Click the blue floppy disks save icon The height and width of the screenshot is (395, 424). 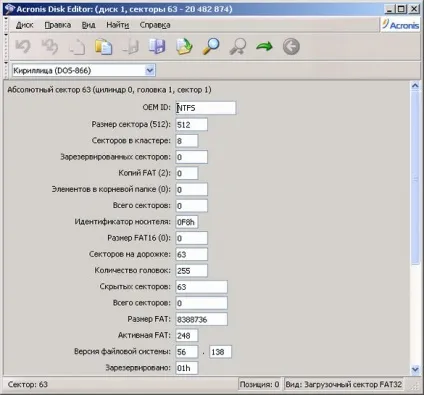[x=157, y=46]
